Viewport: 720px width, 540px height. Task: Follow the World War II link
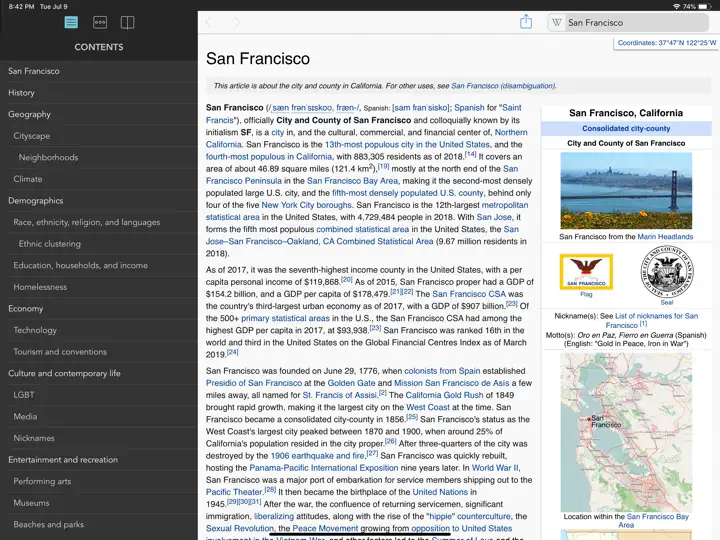(495, 468)
